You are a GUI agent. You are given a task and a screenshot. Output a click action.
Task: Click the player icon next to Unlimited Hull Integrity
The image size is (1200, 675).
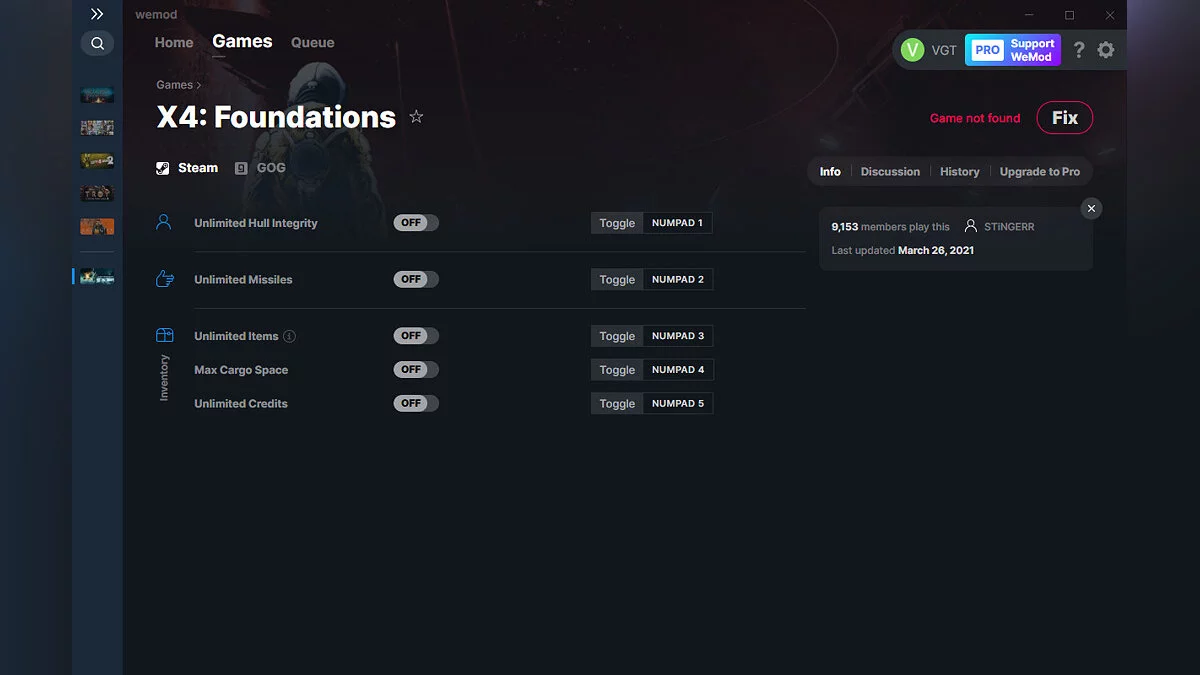[163, 222]
